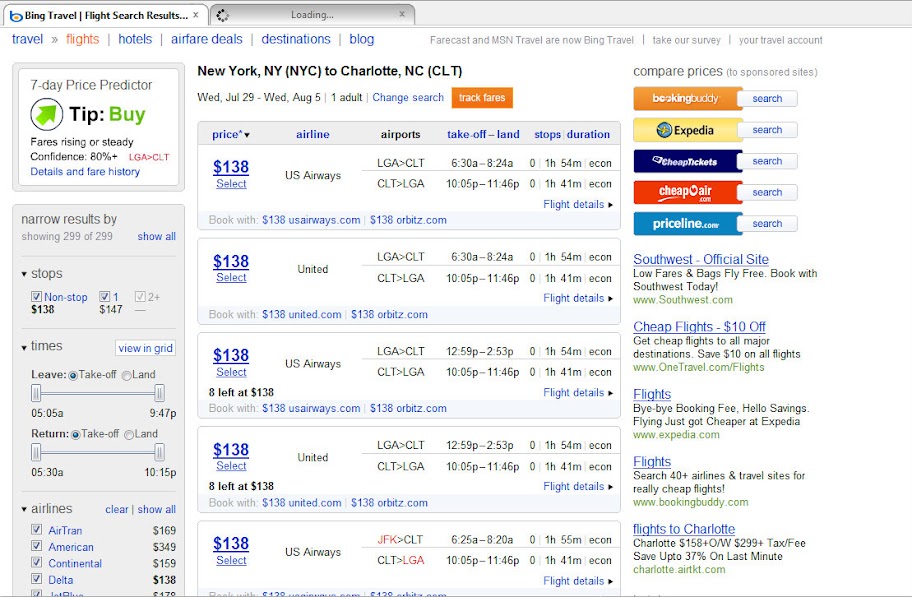This screenshot has width=912, height=597.
Task: Switch to the Loading tab
Action: 312,15
